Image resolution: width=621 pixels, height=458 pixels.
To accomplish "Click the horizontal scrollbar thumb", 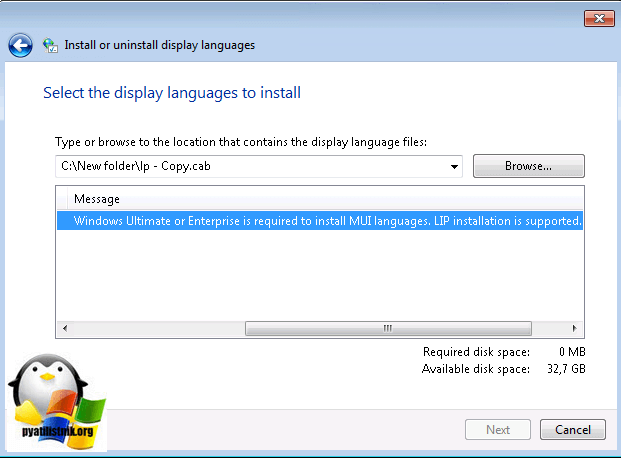I will [x=388, y=328].
